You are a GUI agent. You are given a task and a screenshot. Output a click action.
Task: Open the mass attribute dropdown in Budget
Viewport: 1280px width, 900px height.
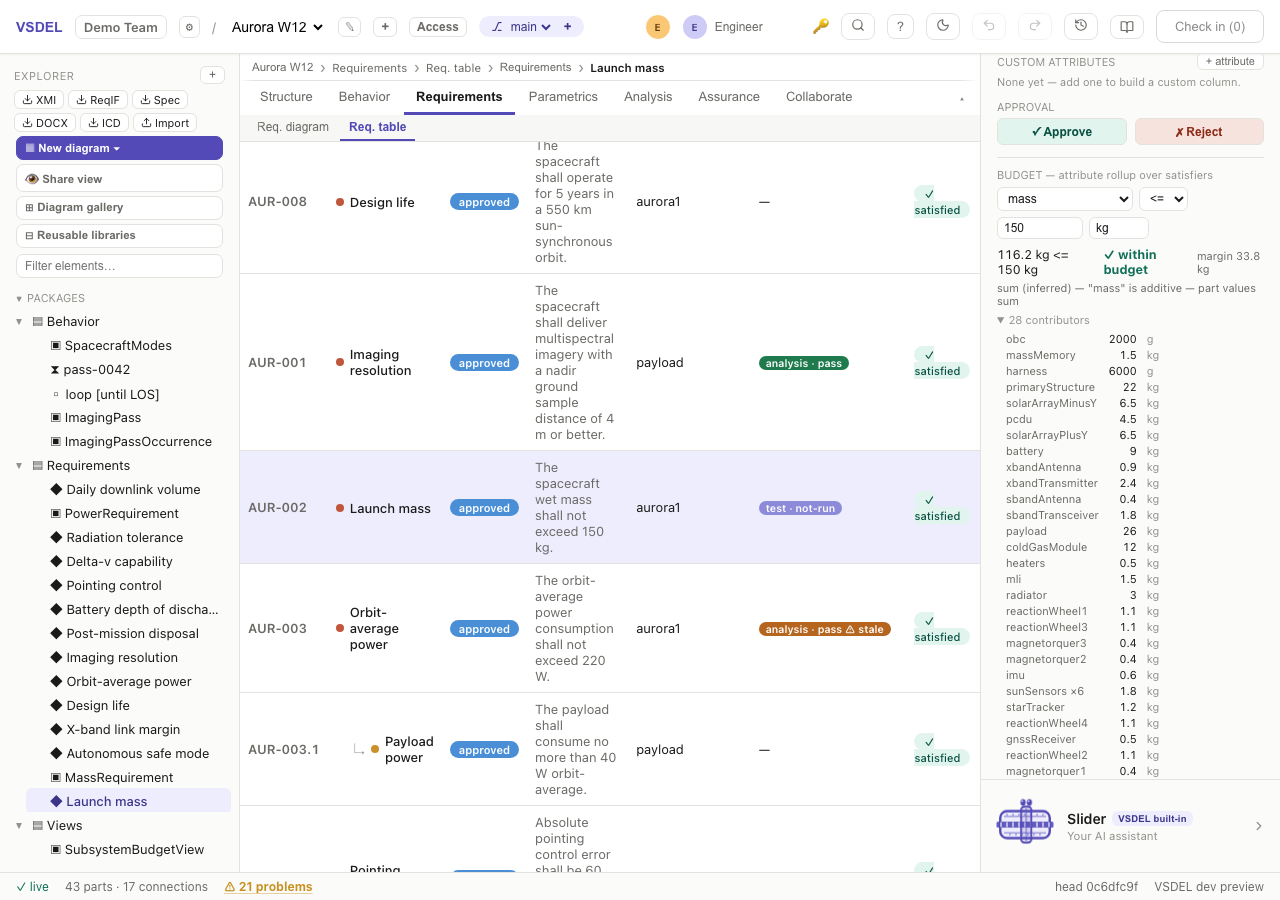click(1064, 199)
